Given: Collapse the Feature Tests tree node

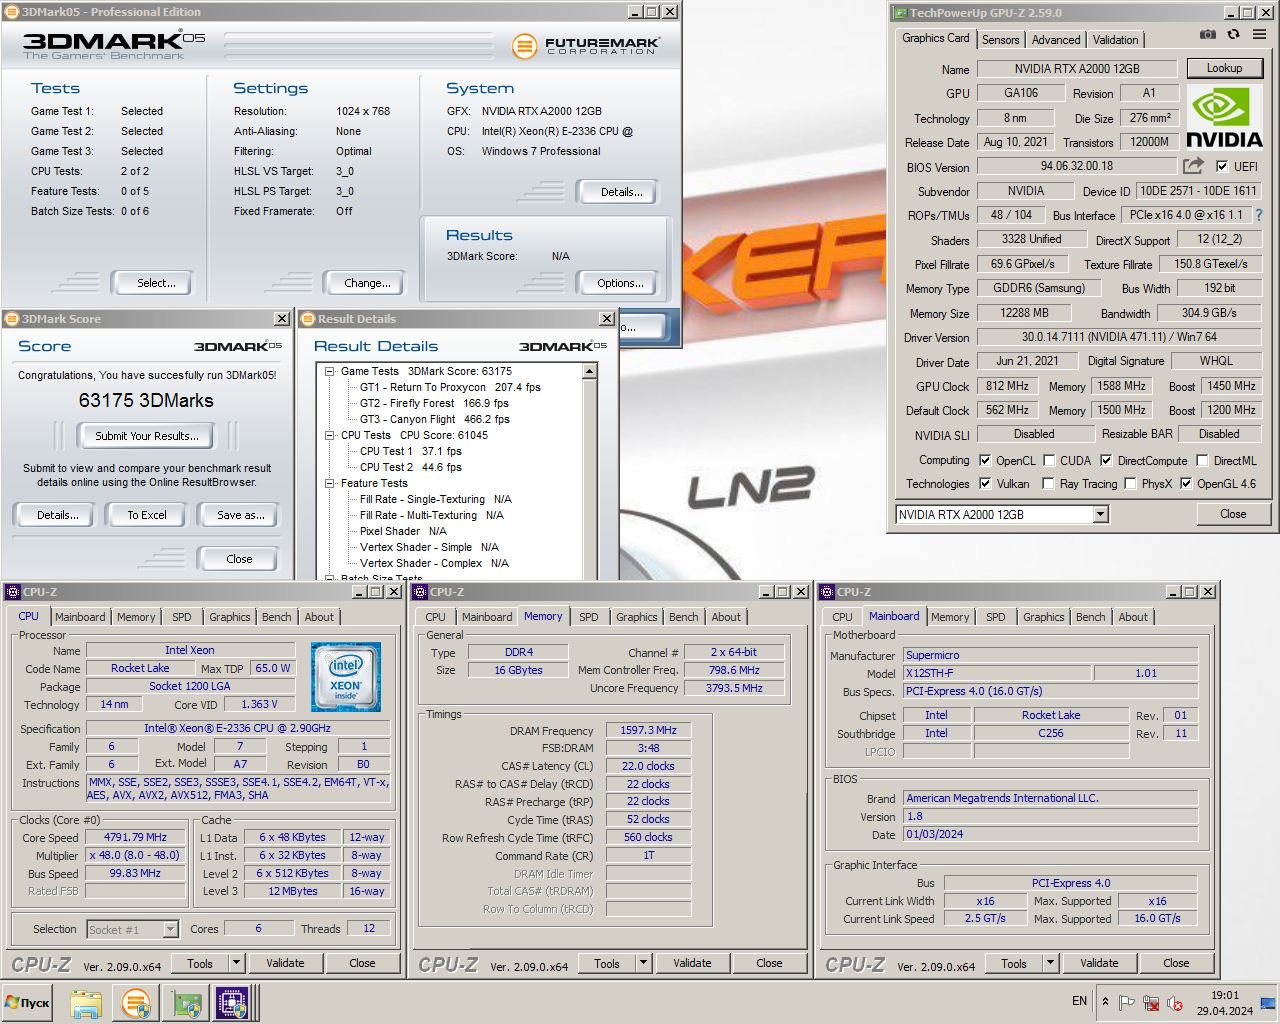Looking at the screenshot, I should (330, 483).
